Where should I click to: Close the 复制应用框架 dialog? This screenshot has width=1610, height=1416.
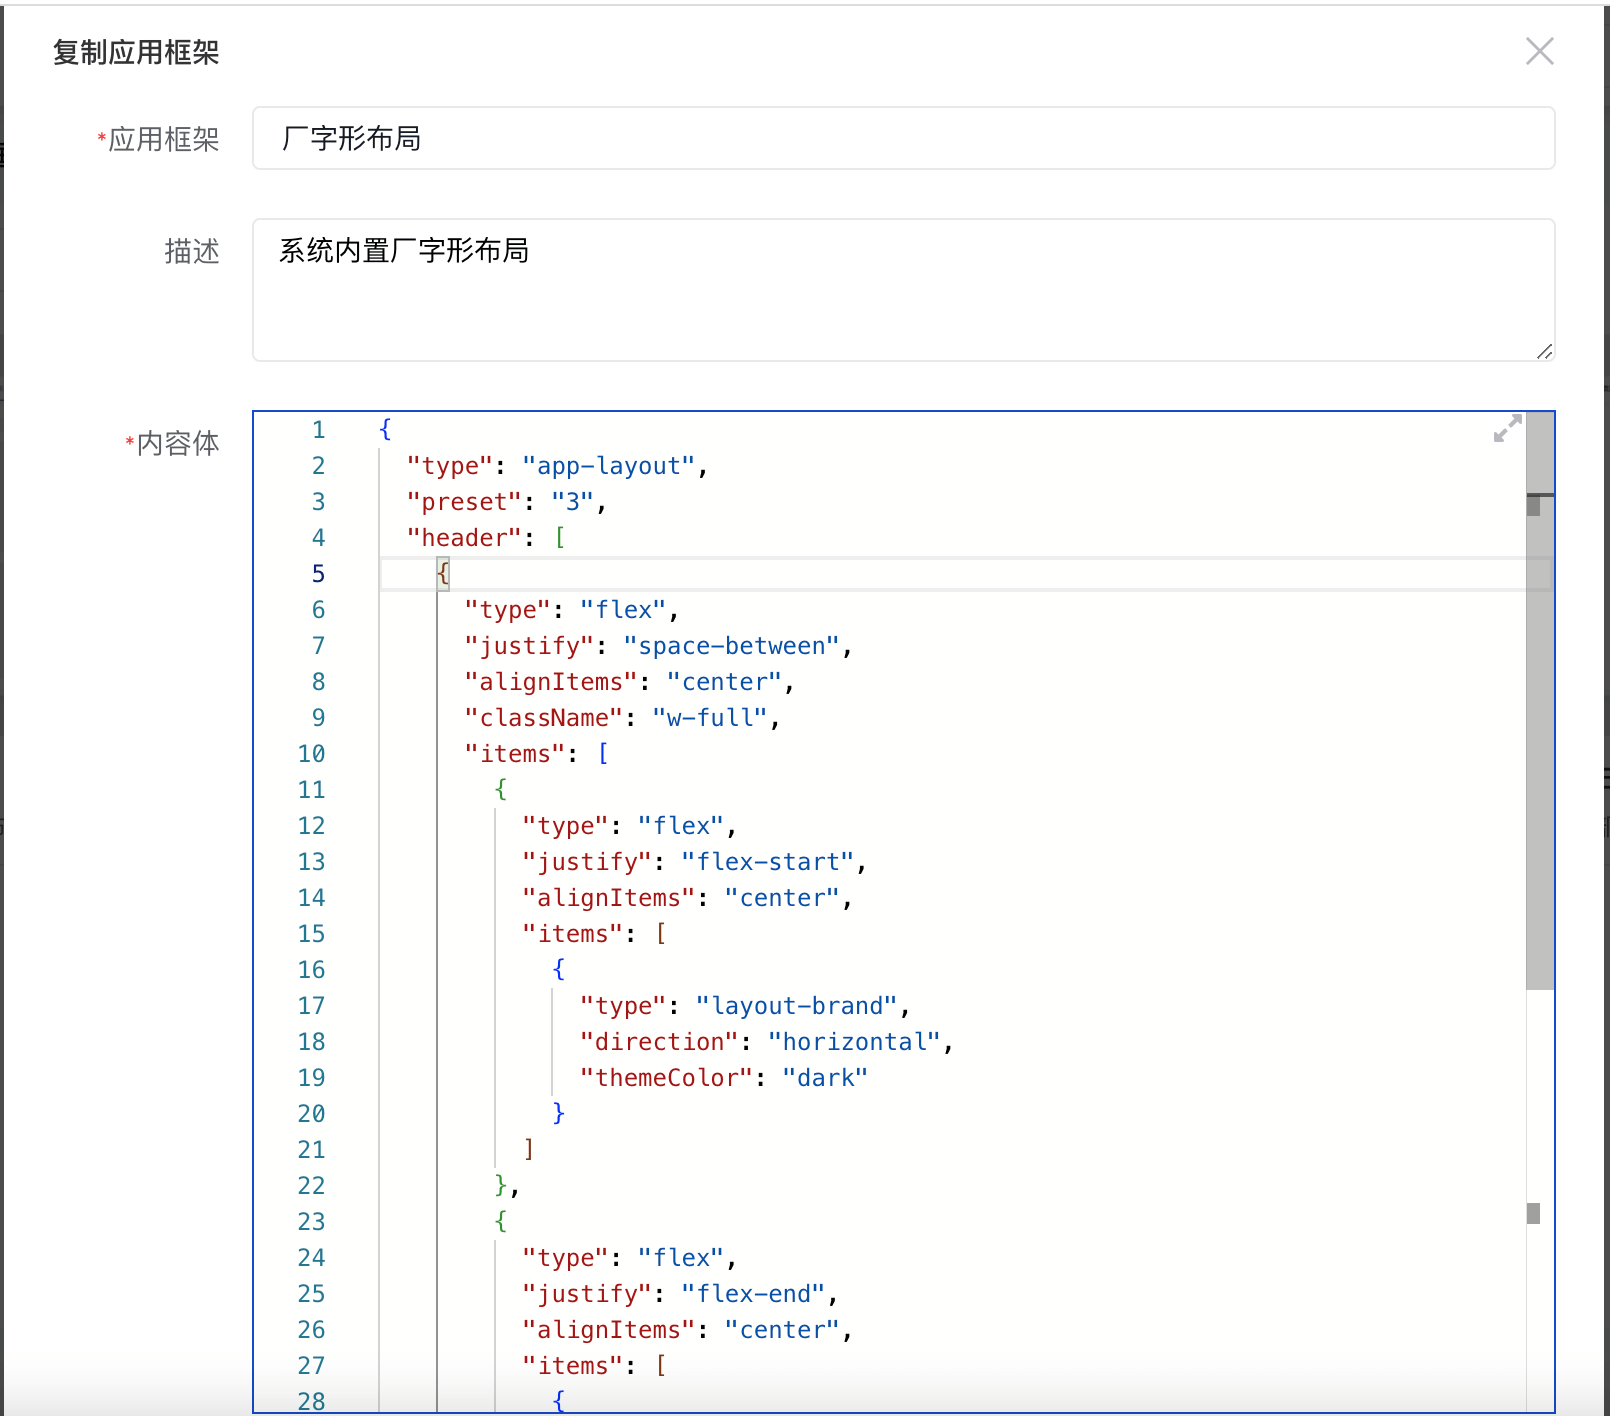1539,51
